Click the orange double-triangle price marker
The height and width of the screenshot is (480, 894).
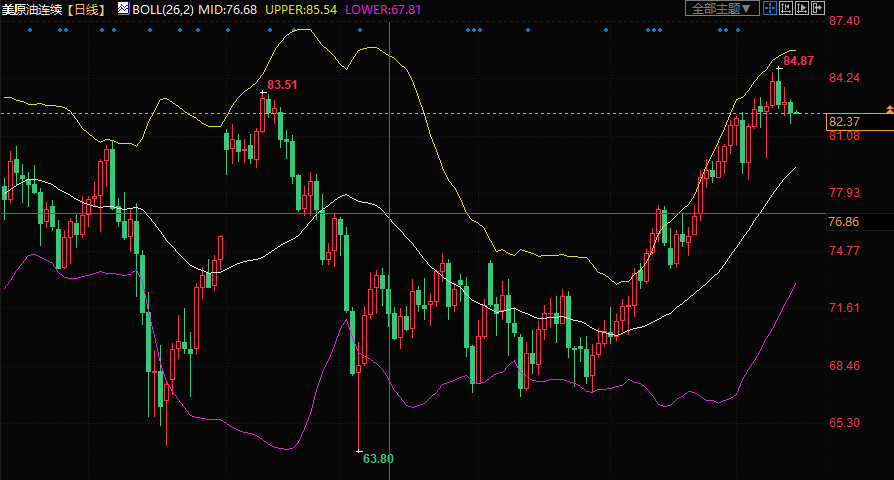[x=889, y=108]
